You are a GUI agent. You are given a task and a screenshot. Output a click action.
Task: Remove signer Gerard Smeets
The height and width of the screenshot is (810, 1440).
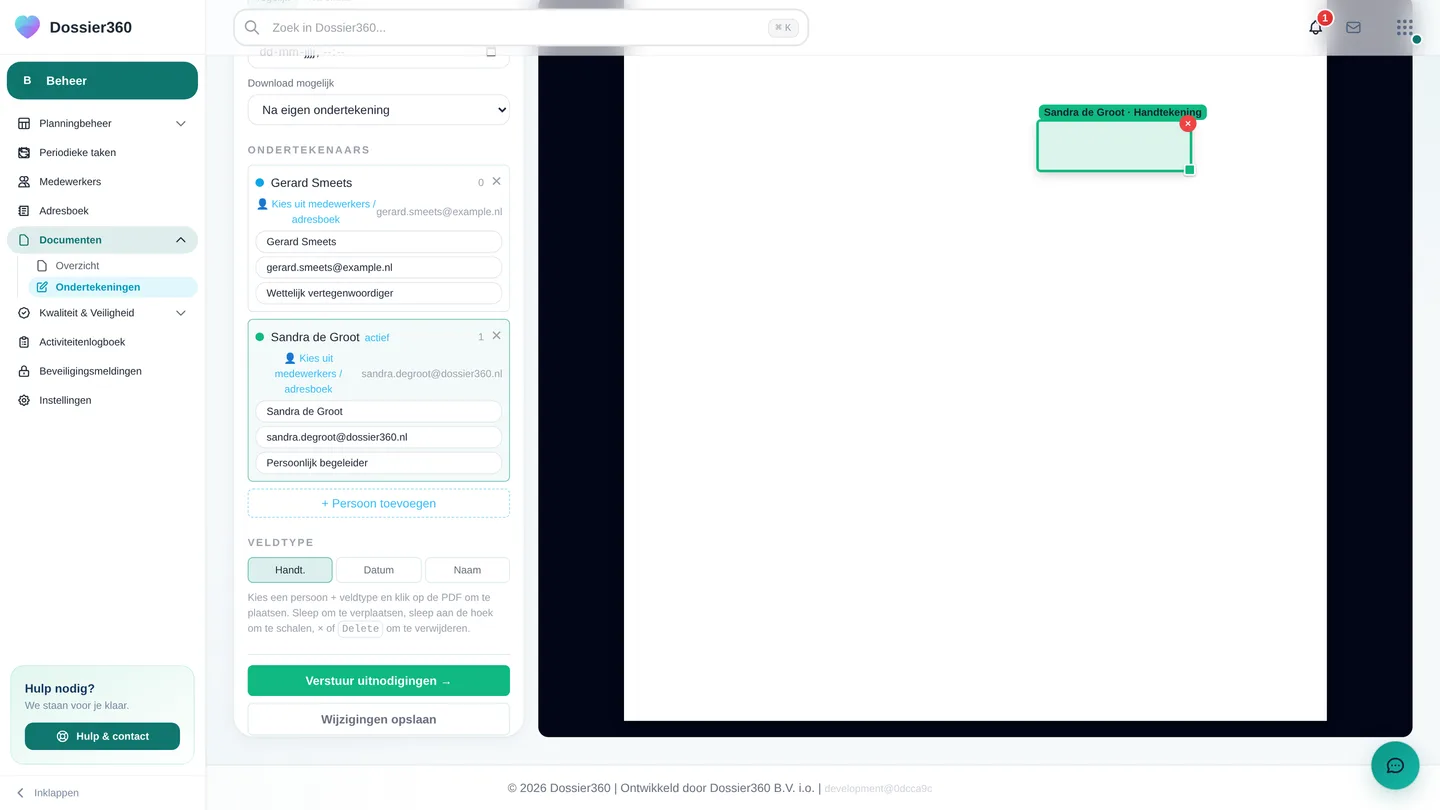tap(497, 182)
